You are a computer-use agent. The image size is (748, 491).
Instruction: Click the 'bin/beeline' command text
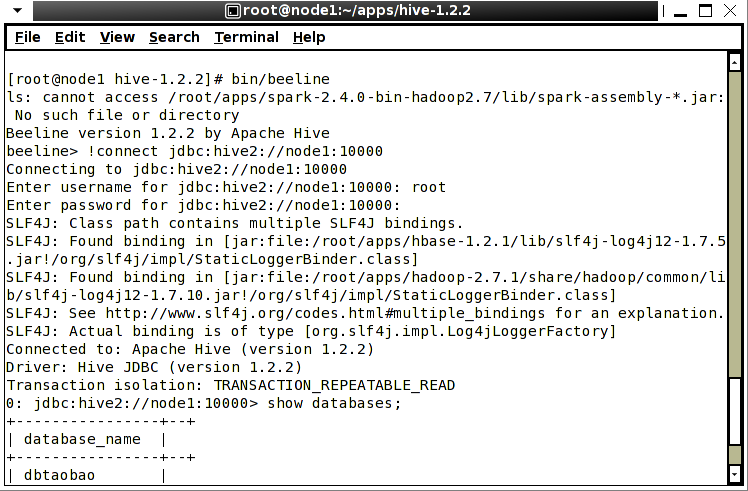click(280, 79)
